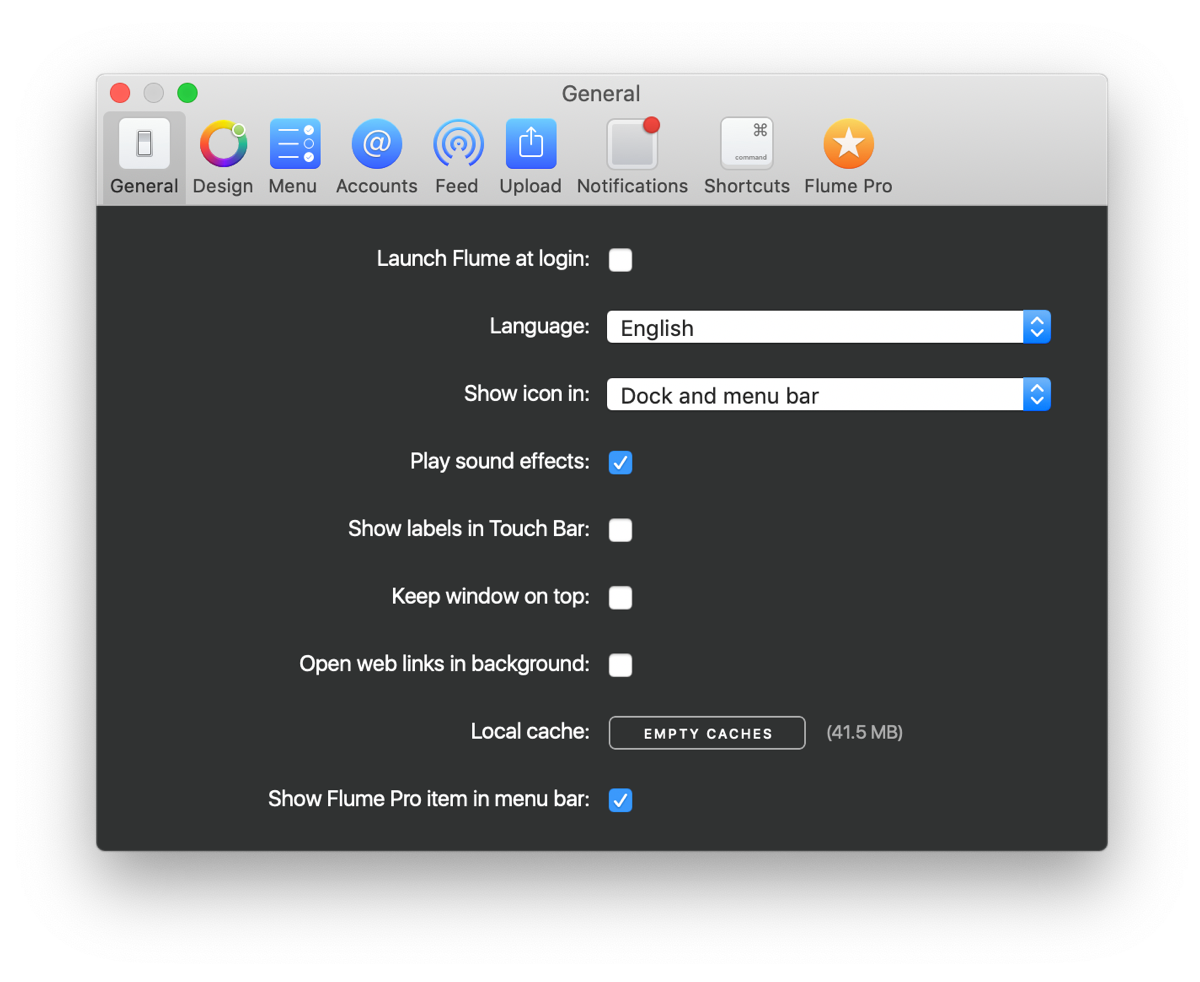
Task: Enable Launch Flume at login checkbox
Action: click(x=620, y=260)
